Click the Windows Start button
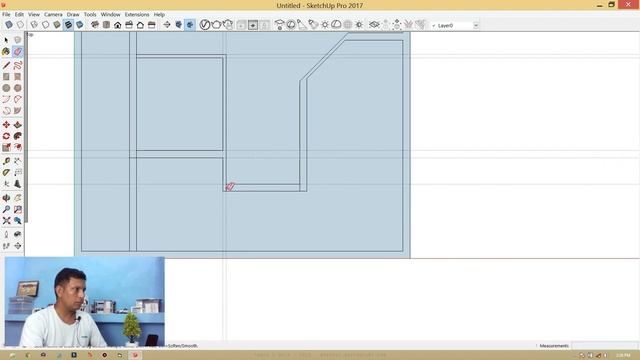Screen dimensions: 640x360 pyautogui.click(x=12, y=355)
